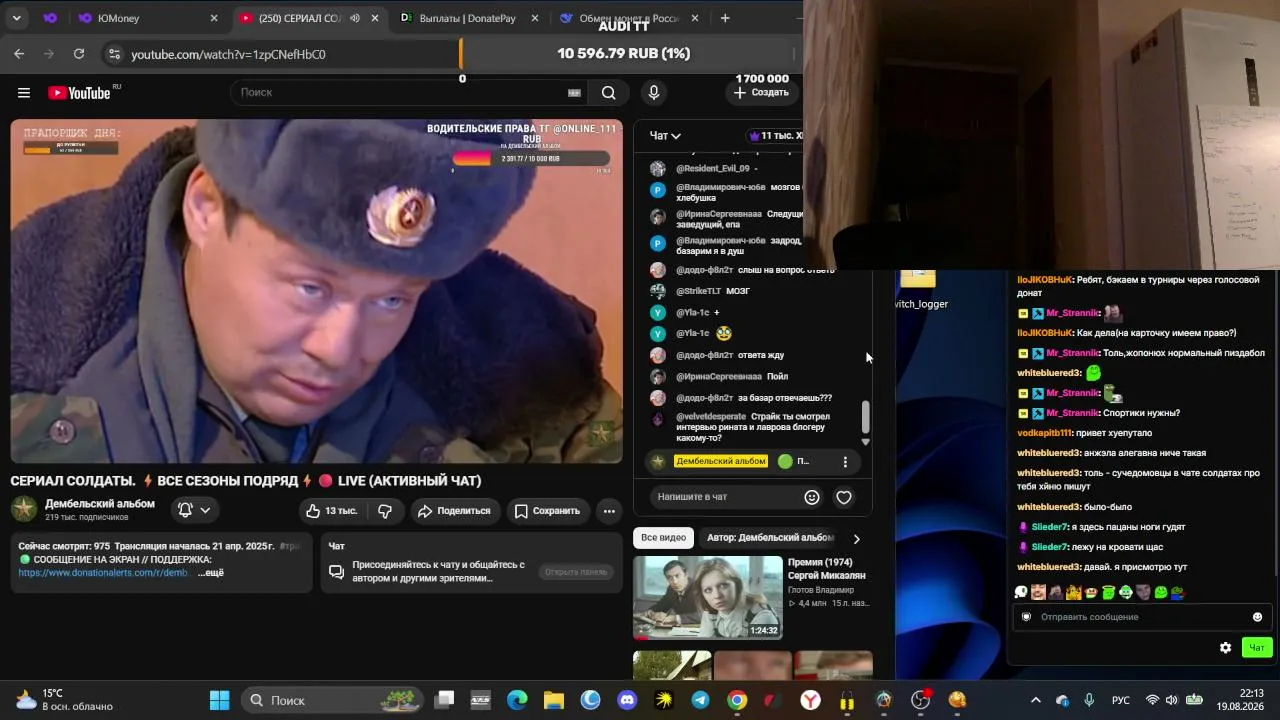1280x720 pixels.
Task: Open Microsoft Edge from the taskbar
Action: (x=517, y=700)
